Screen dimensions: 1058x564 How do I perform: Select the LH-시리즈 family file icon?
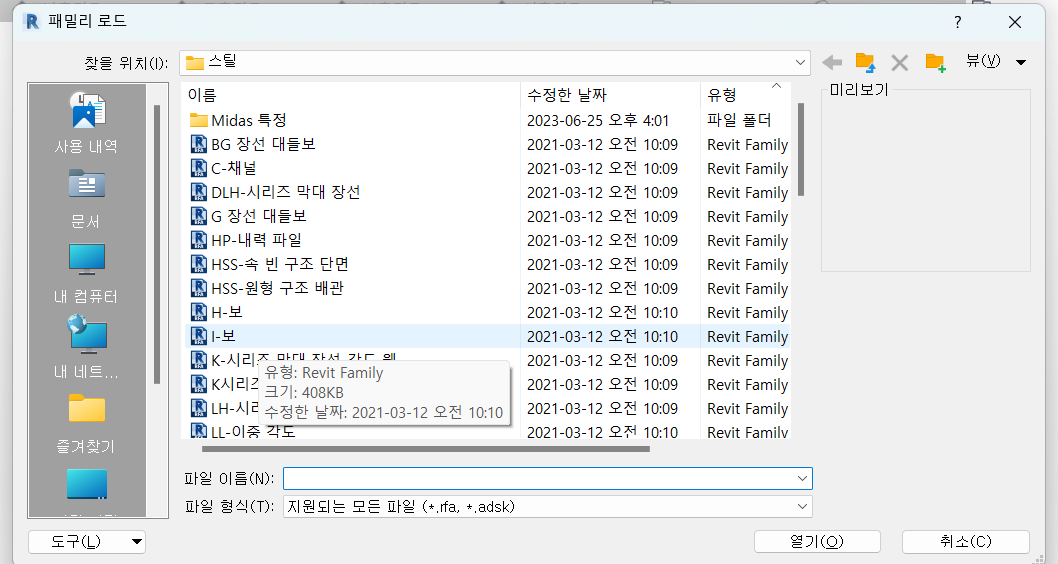(198, 408)
